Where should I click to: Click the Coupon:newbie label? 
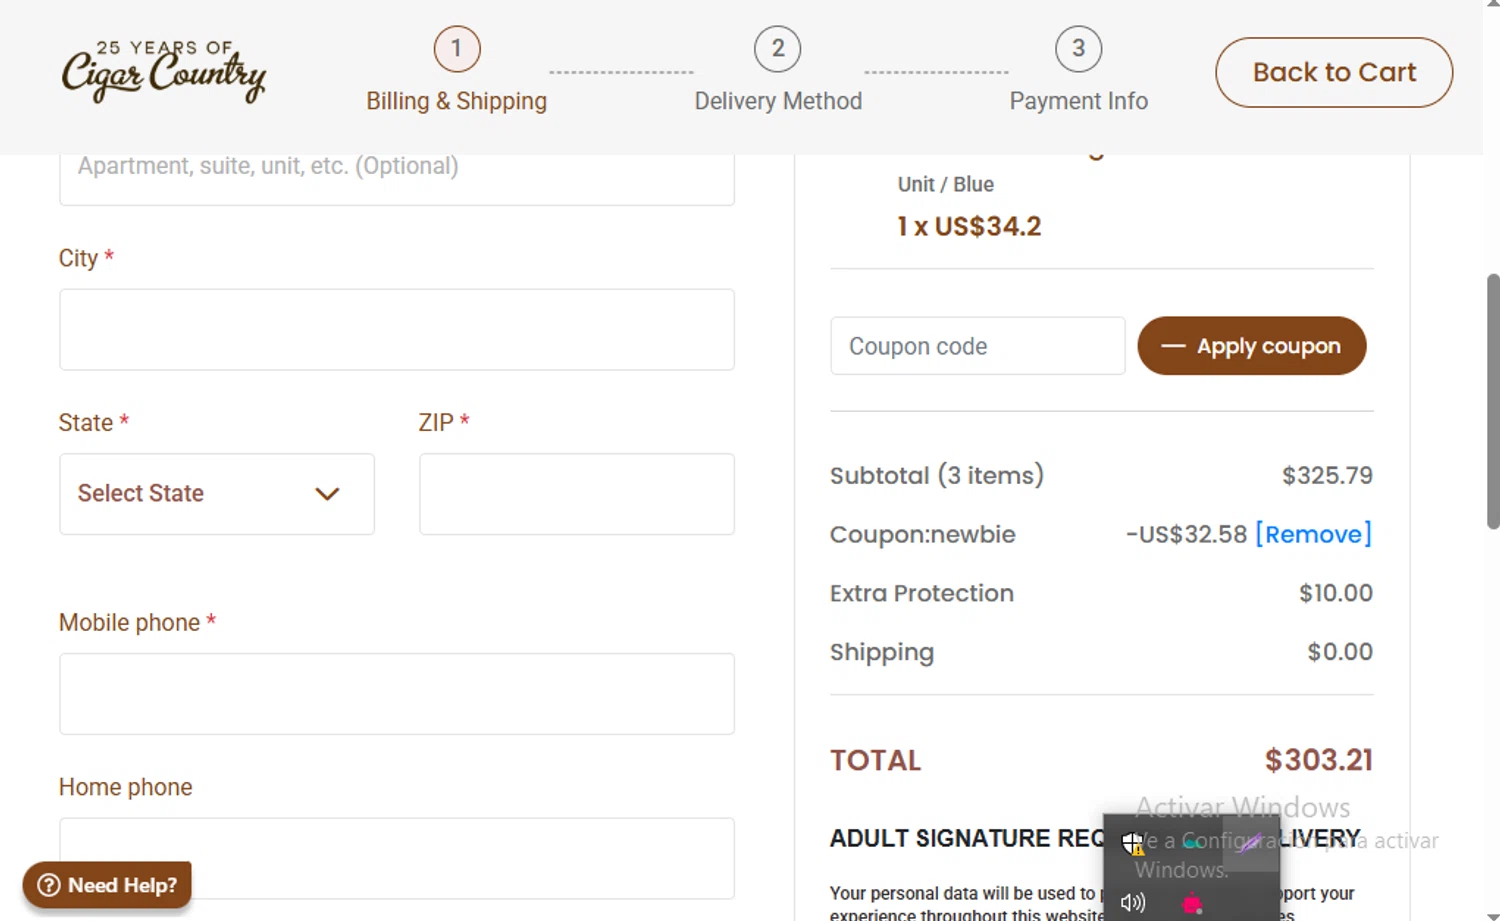922,534
